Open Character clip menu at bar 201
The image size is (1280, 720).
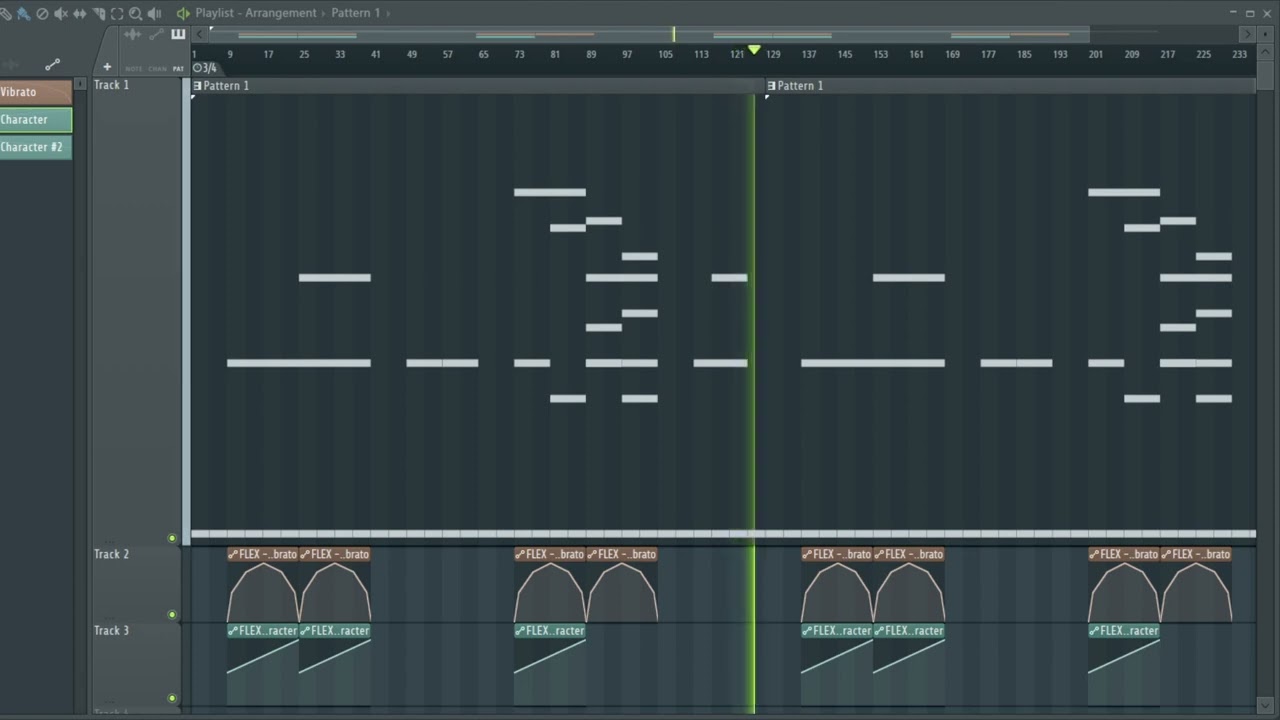coord(1094,631)
